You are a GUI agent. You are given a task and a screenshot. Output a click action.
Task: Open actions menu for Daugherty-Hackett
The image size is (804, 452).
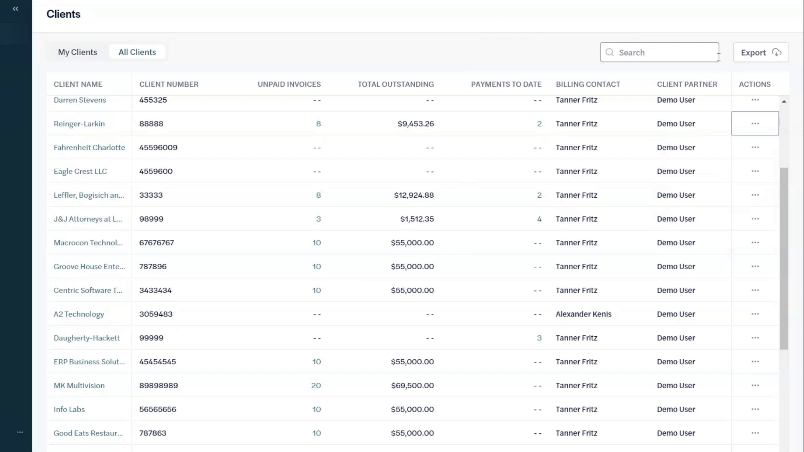pos(755,338)
